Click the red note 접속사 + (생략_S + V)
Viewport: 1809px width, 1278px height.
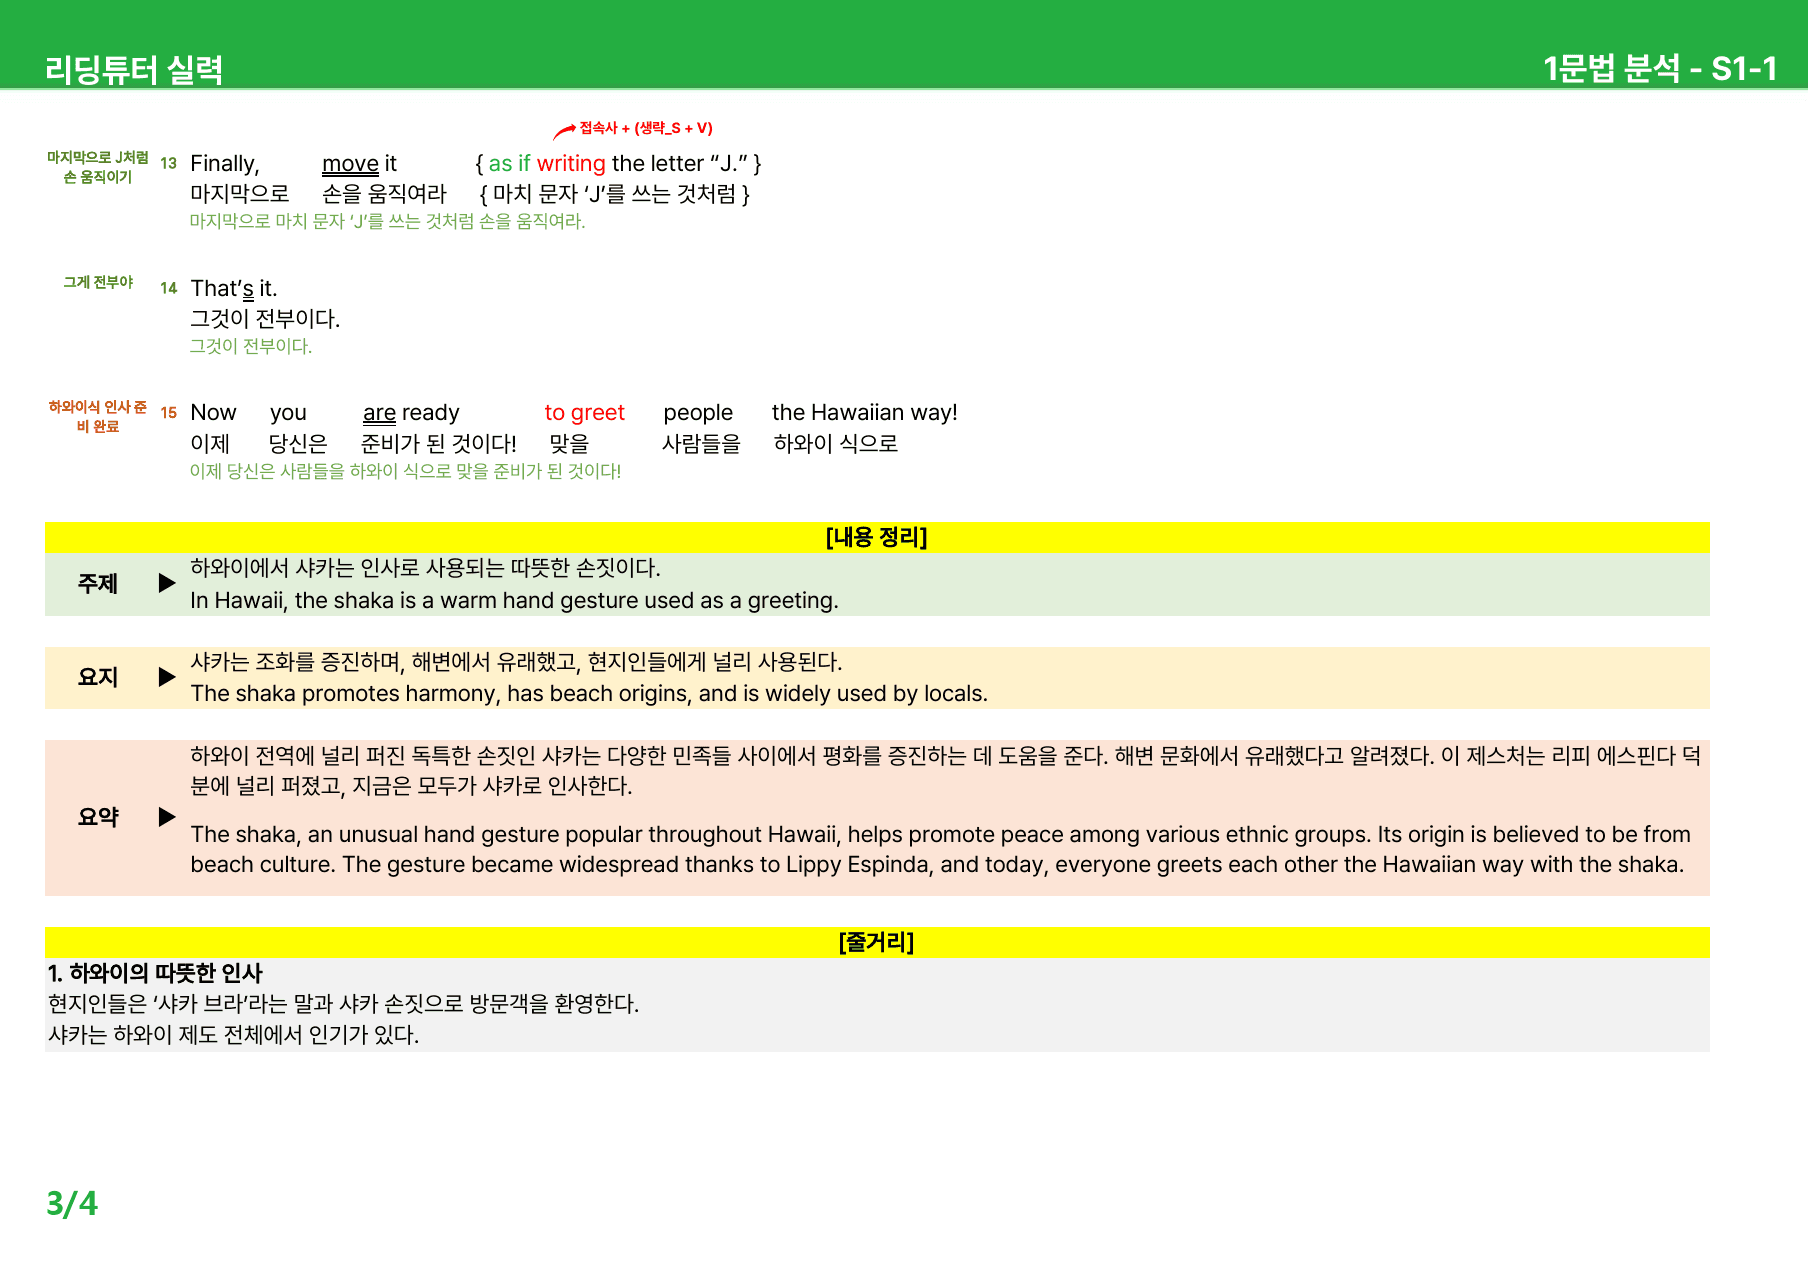click(x=646, y=128)
